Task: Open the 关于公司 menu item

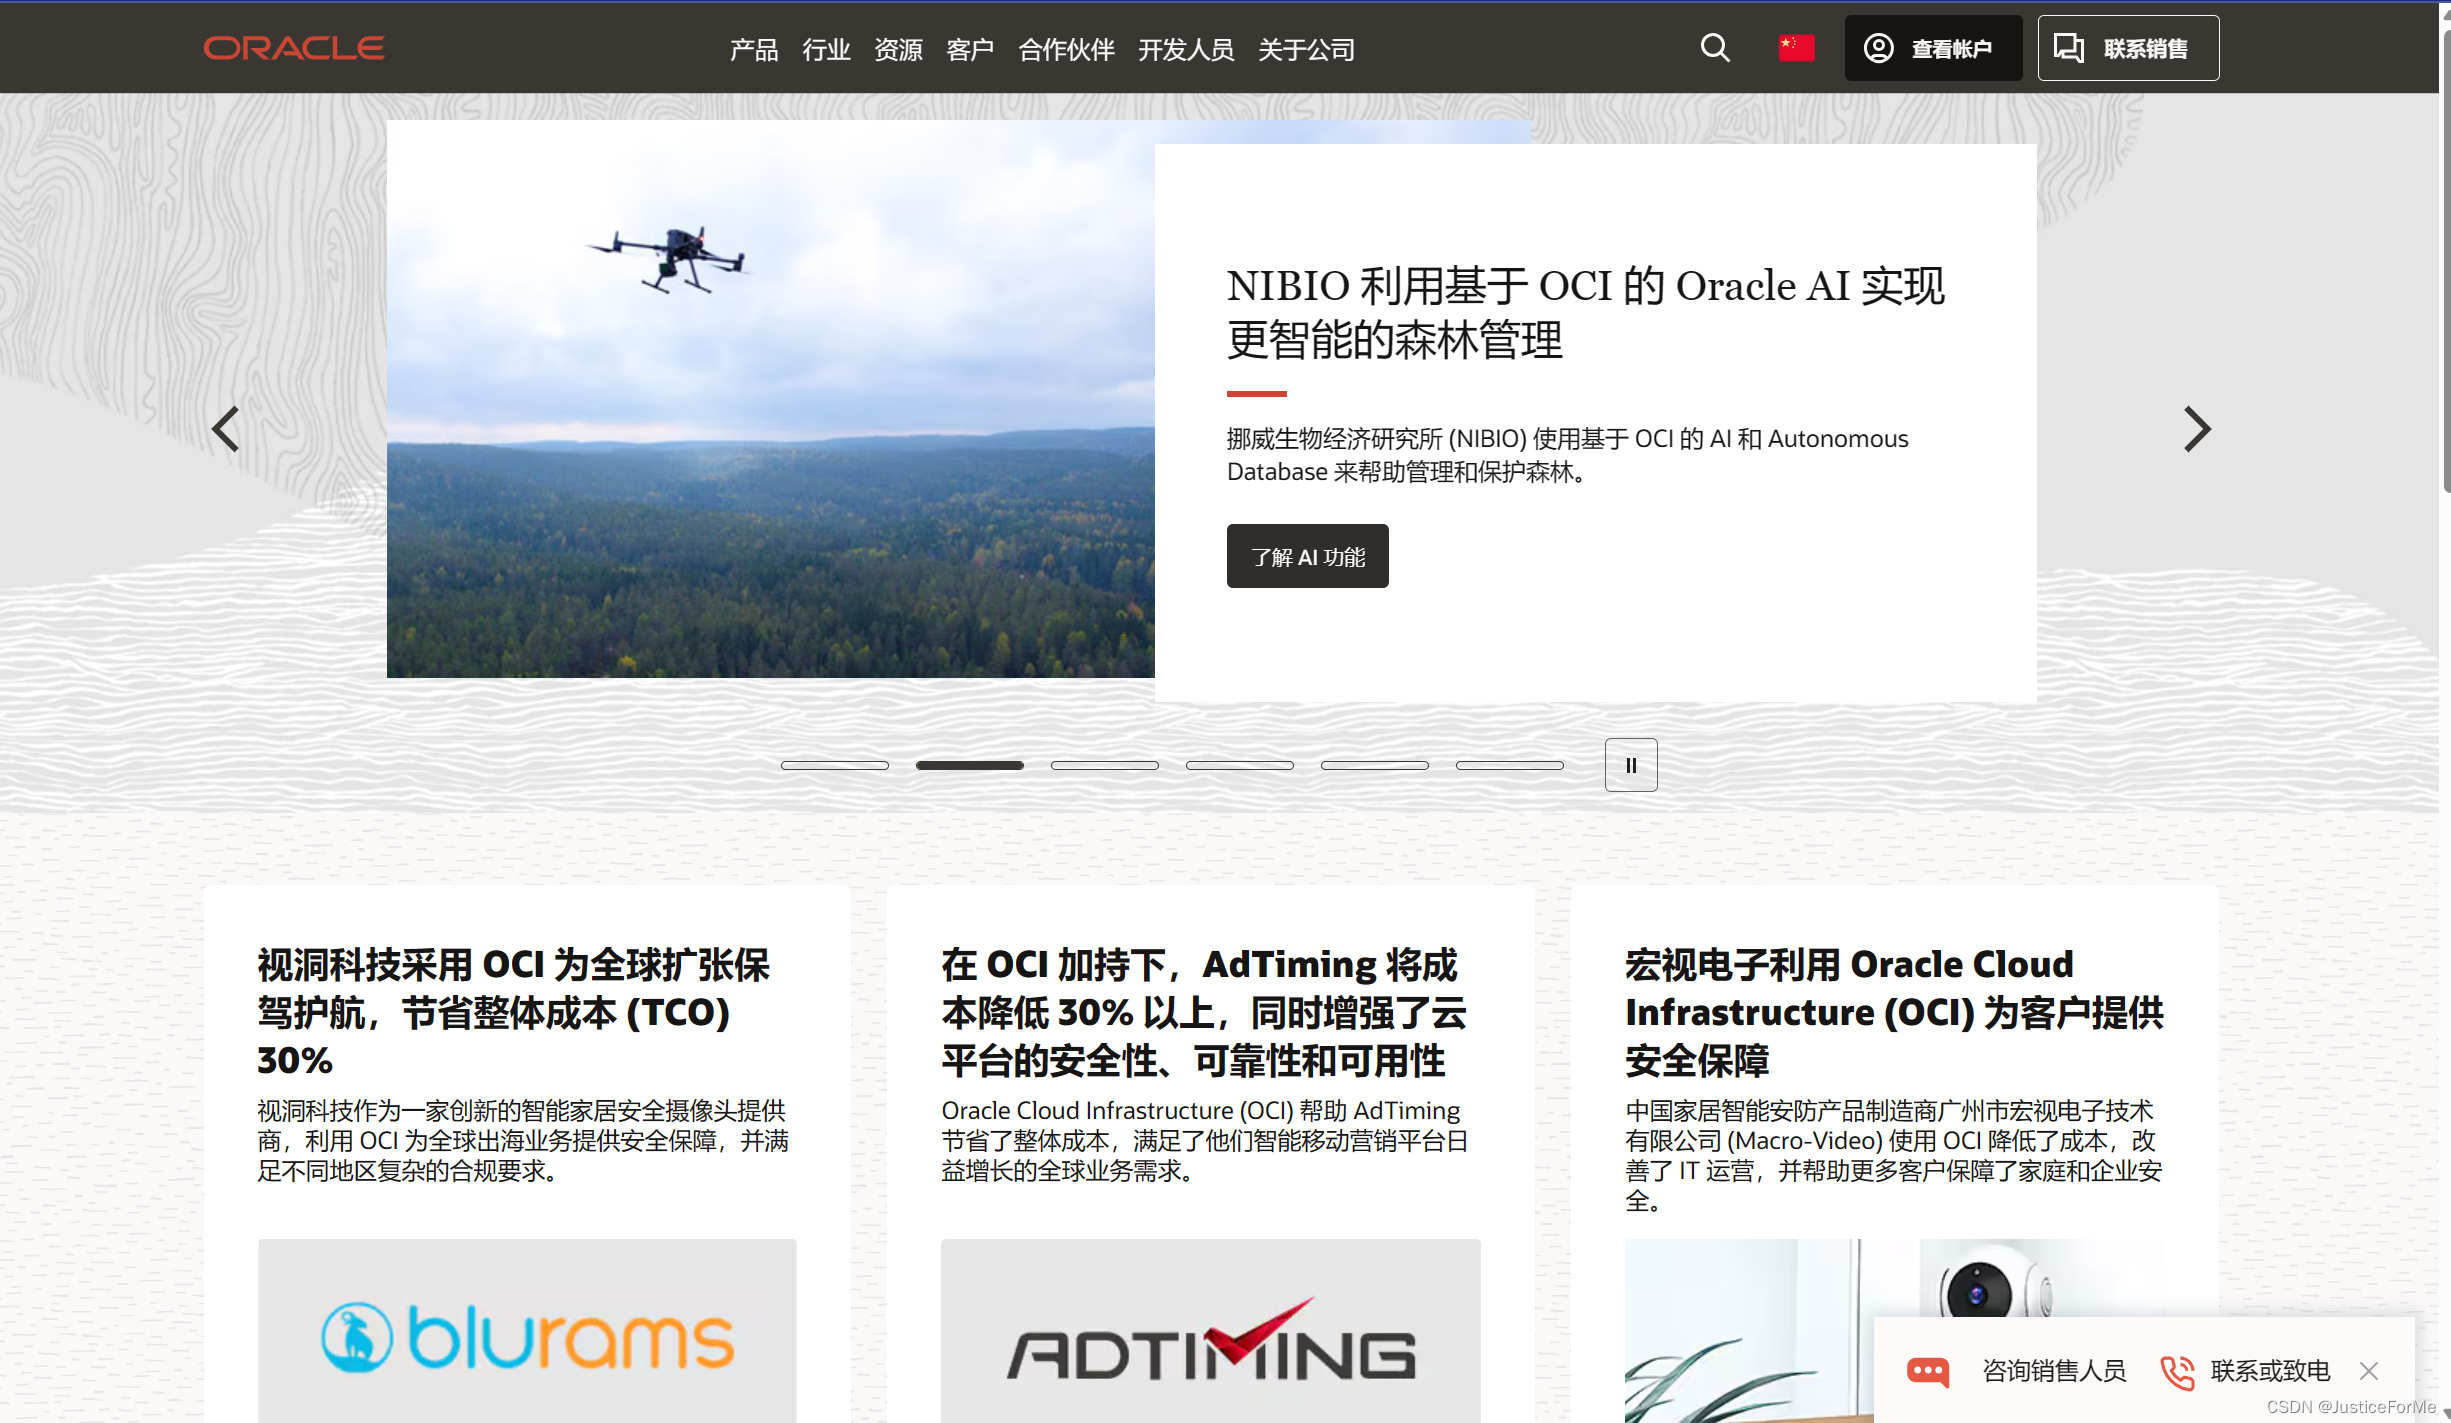Action: click(x=1305, y=49)
